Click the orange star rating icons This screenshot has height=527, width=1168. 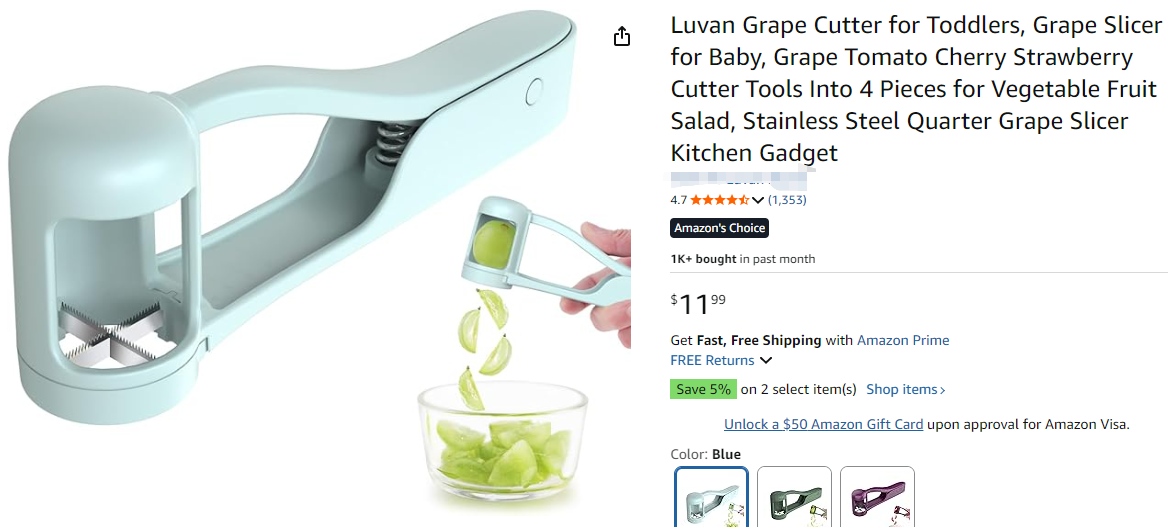[x=720, y=200]
